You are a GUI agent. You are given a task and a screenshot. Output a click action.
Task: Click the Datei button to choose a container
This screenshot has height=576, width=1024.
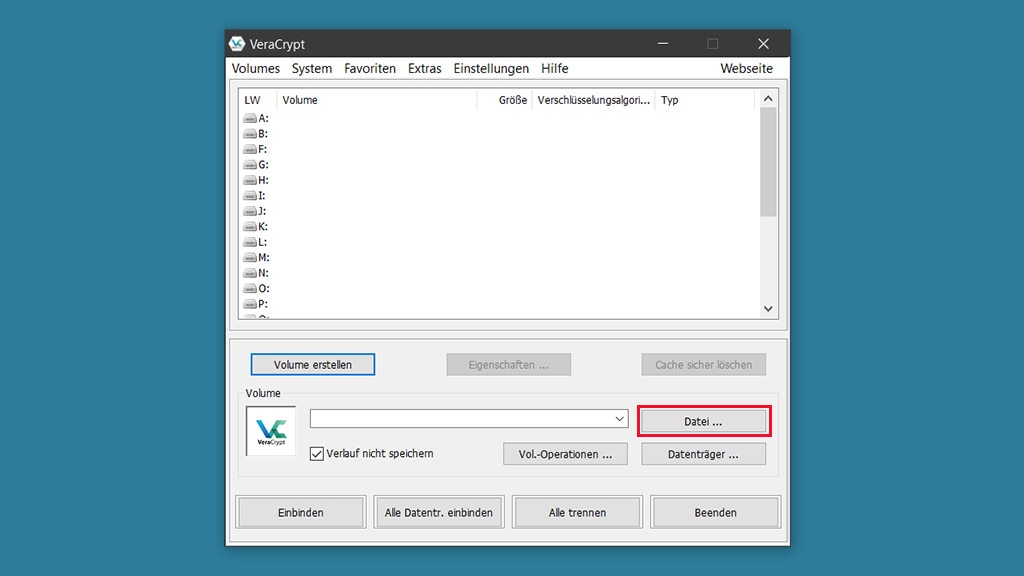pyautogui.click(x=703, y=420)
